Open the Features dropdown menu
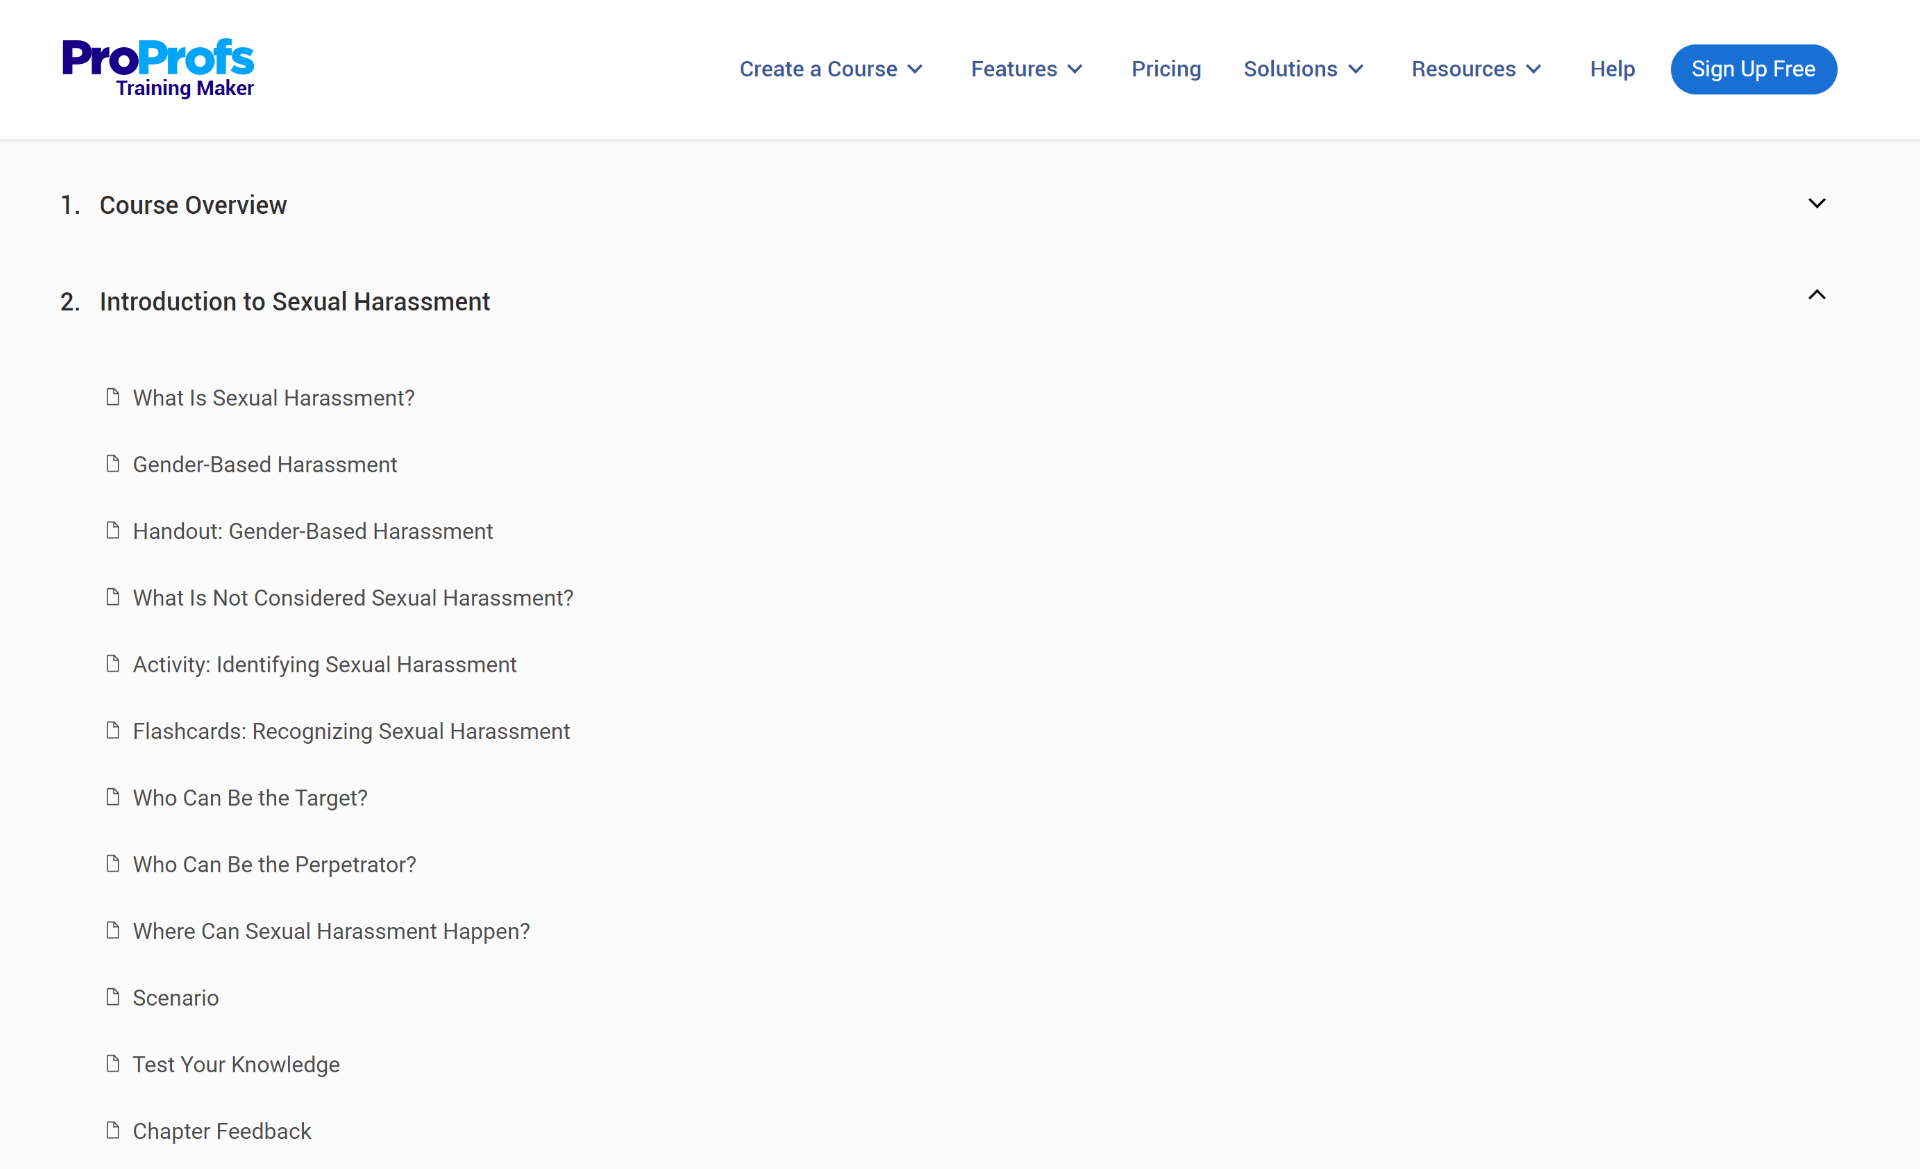The image size is (1920, 1169). pyautogui.click(x=1027, y=69)
